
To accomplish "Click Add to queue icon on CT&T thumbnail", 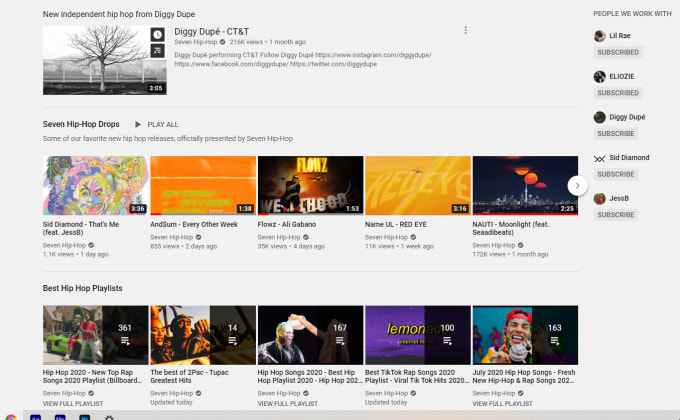I will click(x=157, y=51).
